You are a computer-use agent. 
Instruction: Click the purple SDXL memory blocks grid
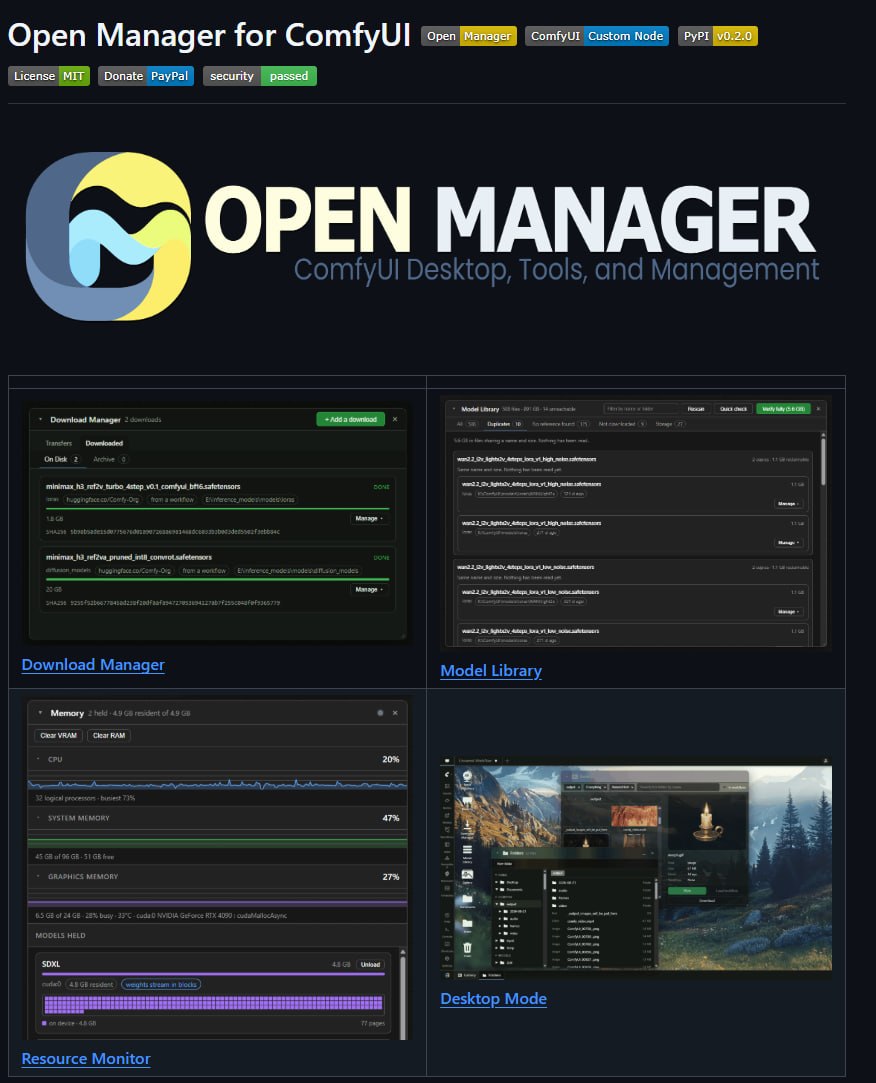213,1004
